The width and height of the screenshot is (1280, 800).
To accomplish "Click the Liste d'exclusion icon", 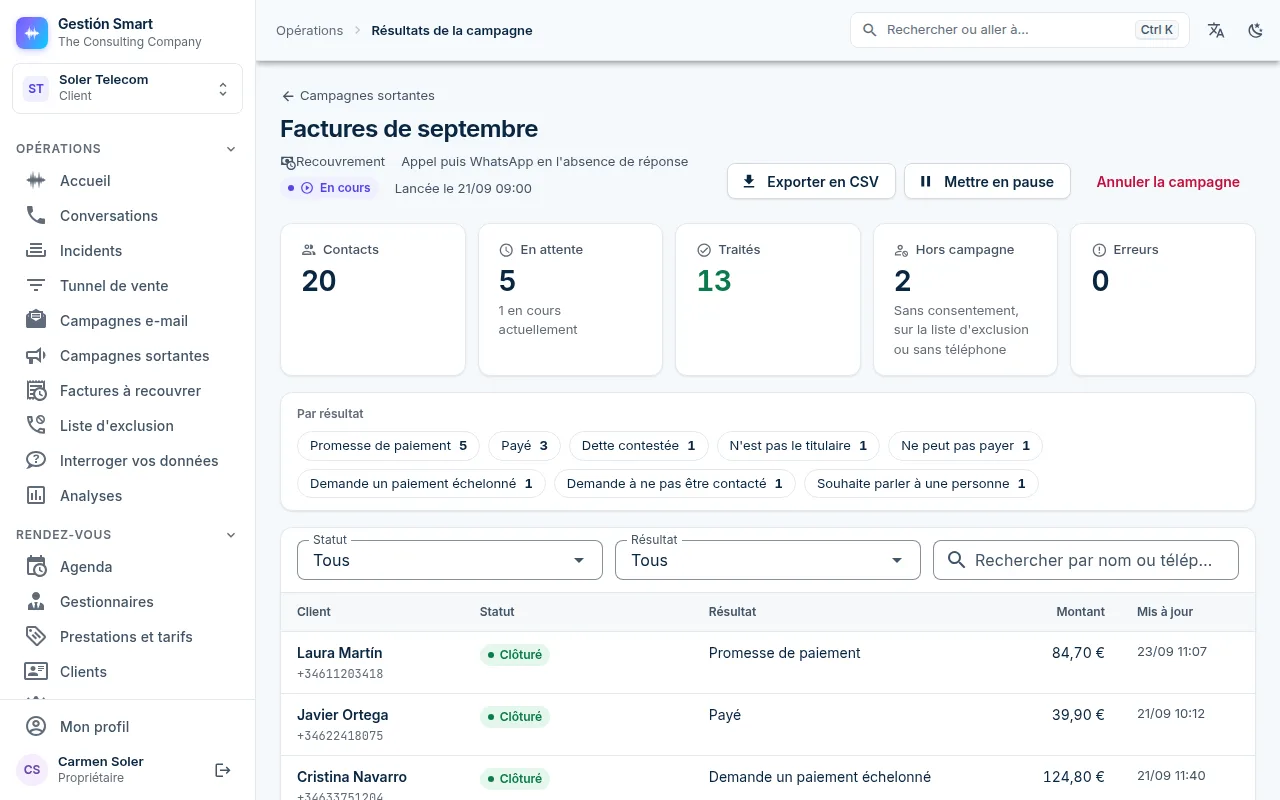I will (x=36, y=426).
